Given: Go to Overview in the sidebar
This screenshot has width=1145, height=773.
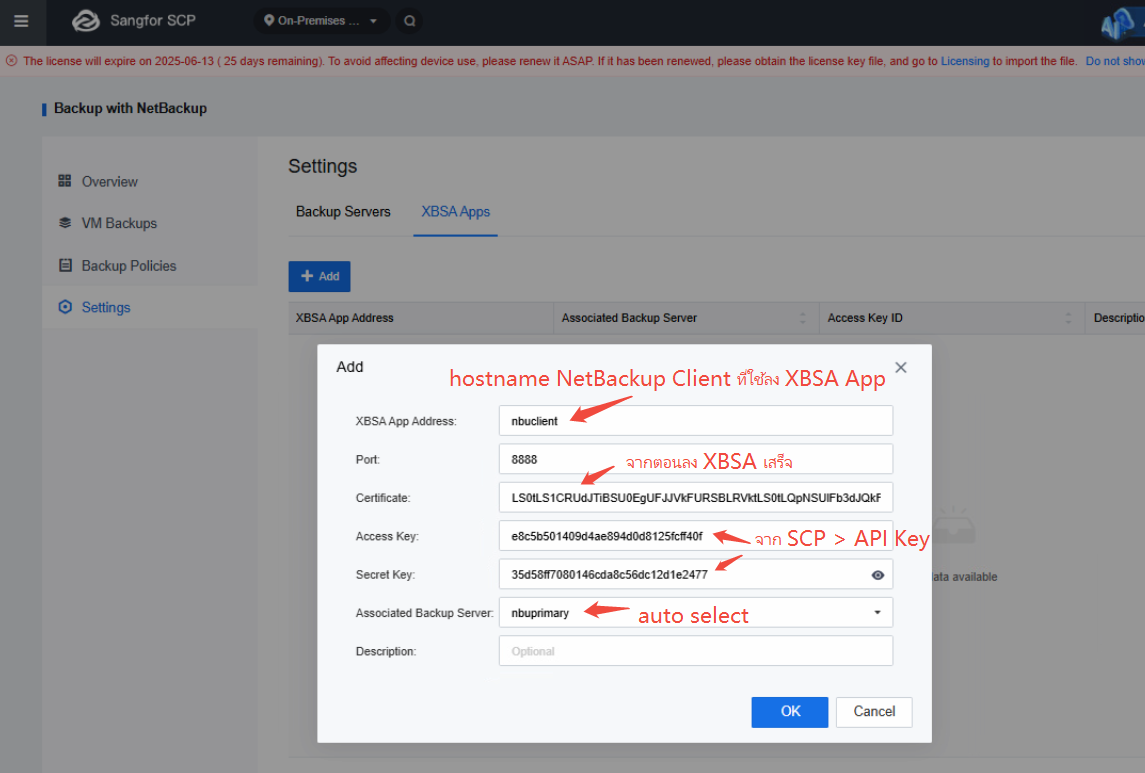Looking at the screenshot, I should (x=110, y=182).
